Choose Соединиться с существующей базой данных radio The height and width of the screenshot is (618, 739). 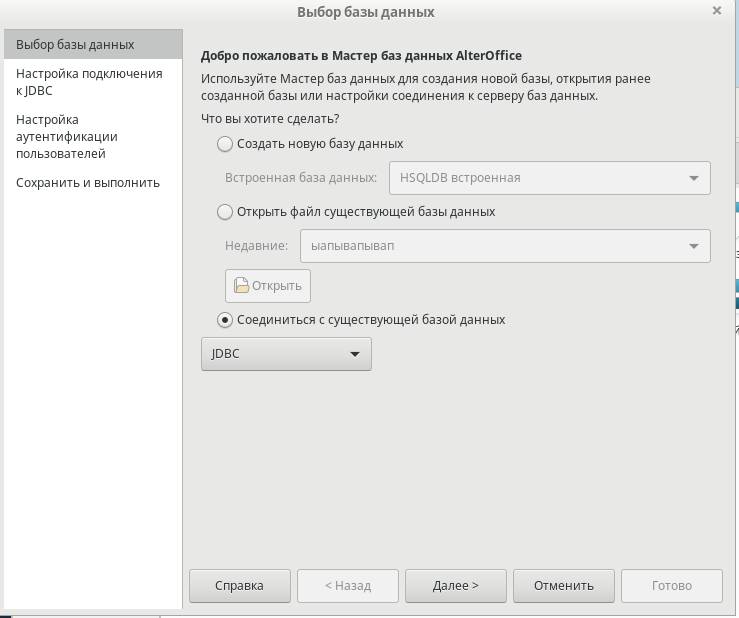pos(225,320)
